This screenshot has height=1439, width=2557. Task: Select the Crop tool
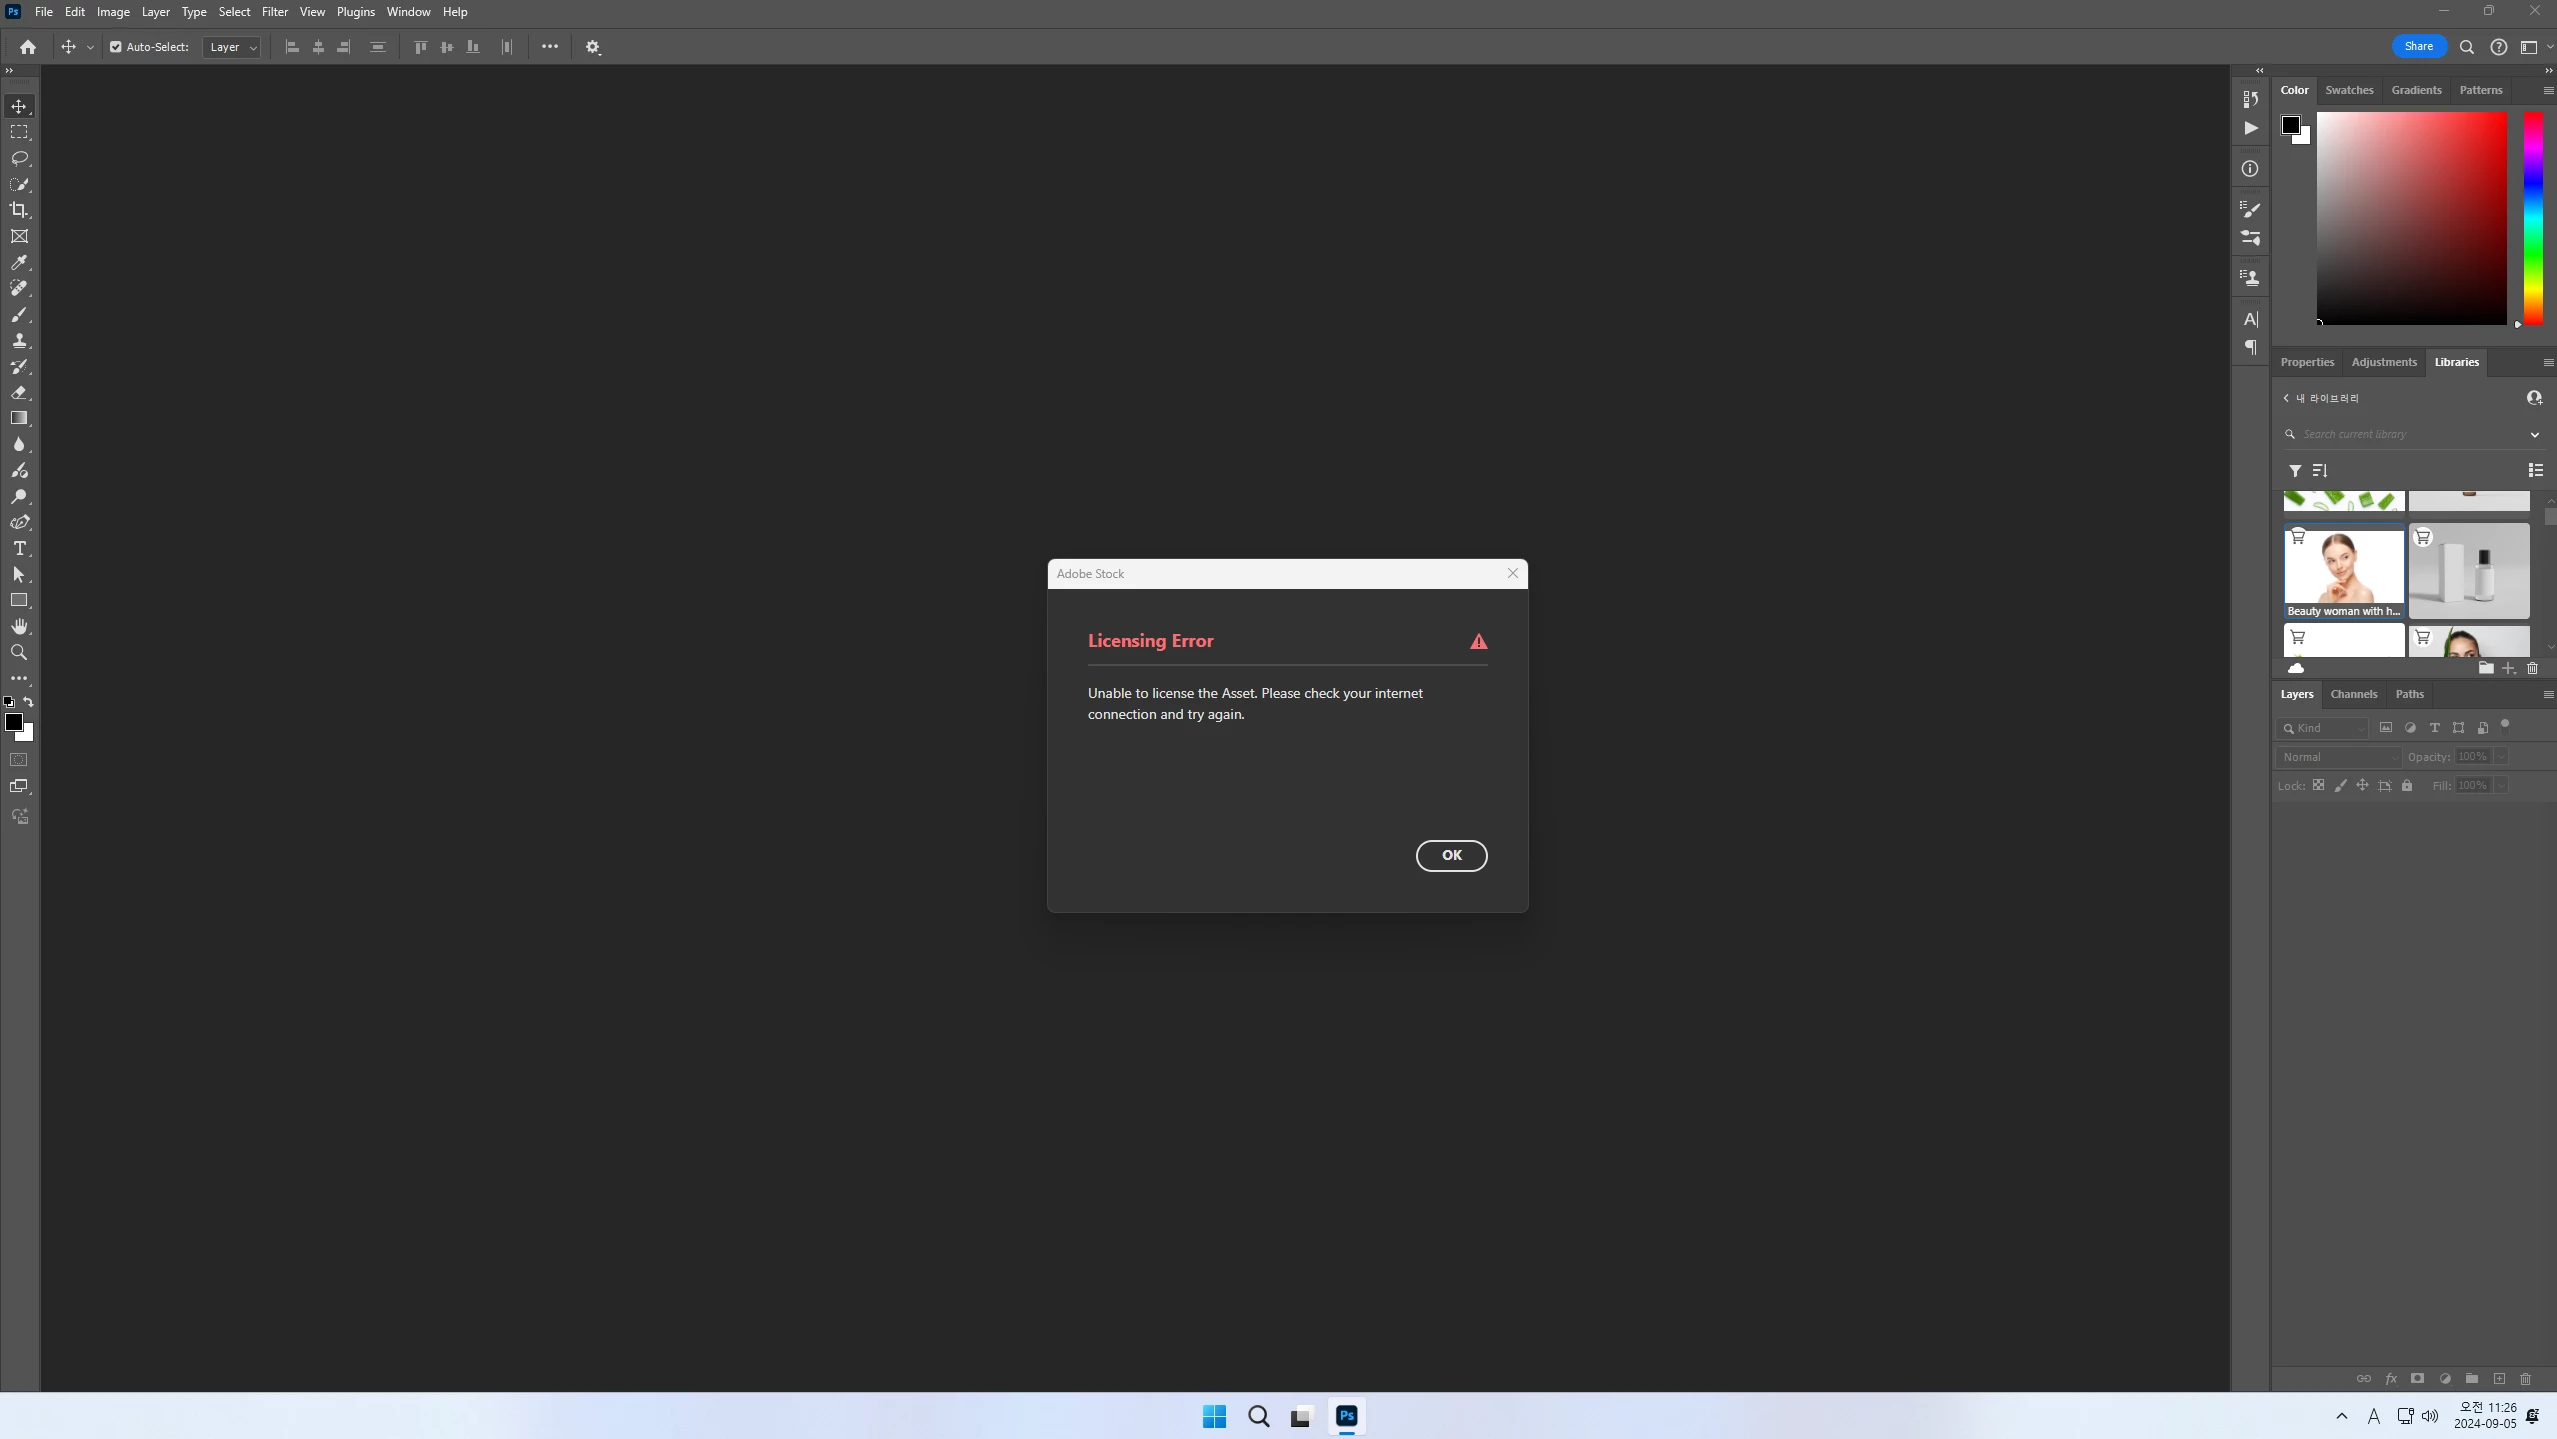click(19, 210)
